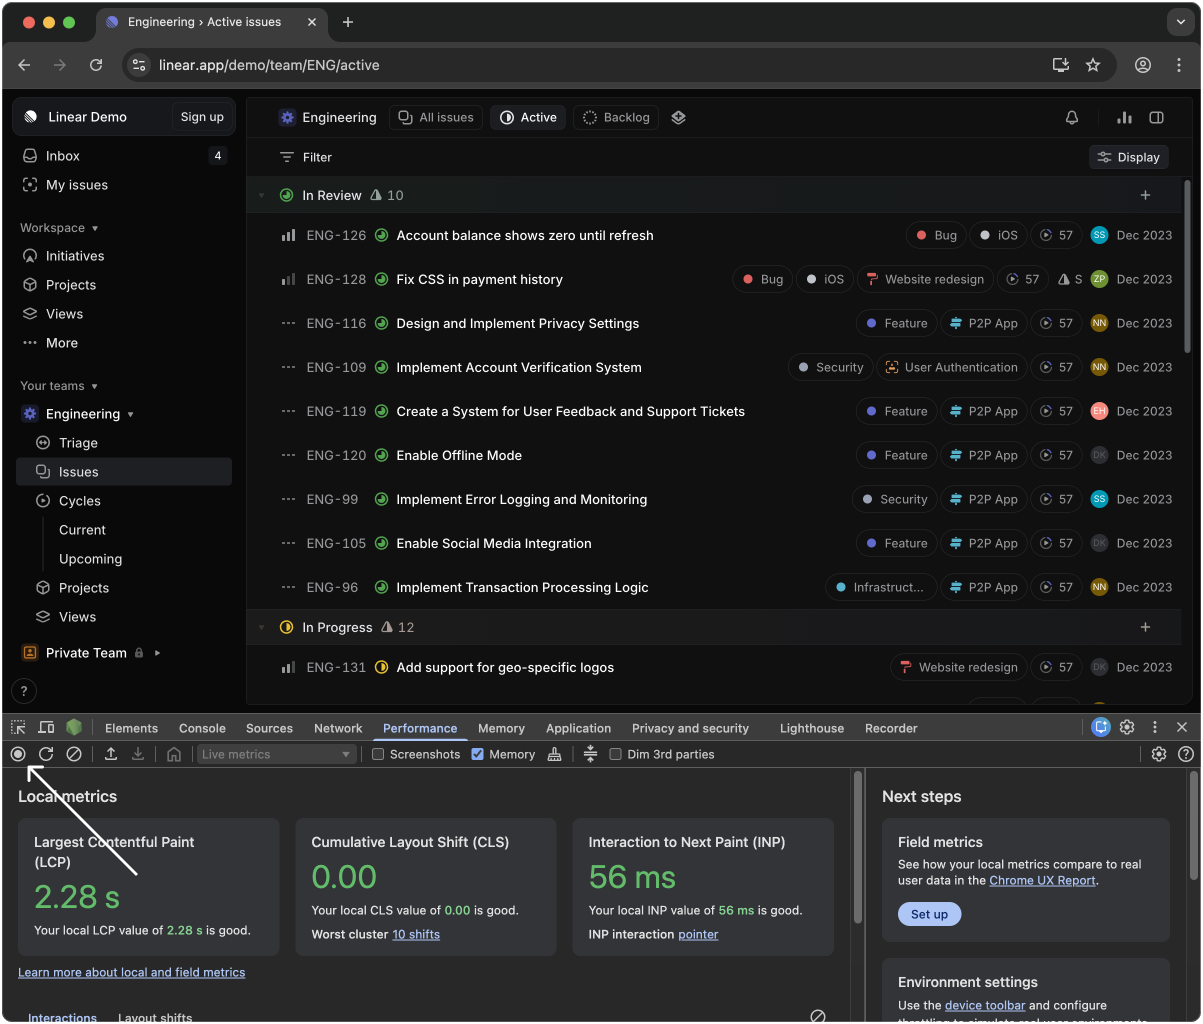Screen dimensions: 1203x1024
Task: Open the Live metrics dropdown
Action: (276, 754)
